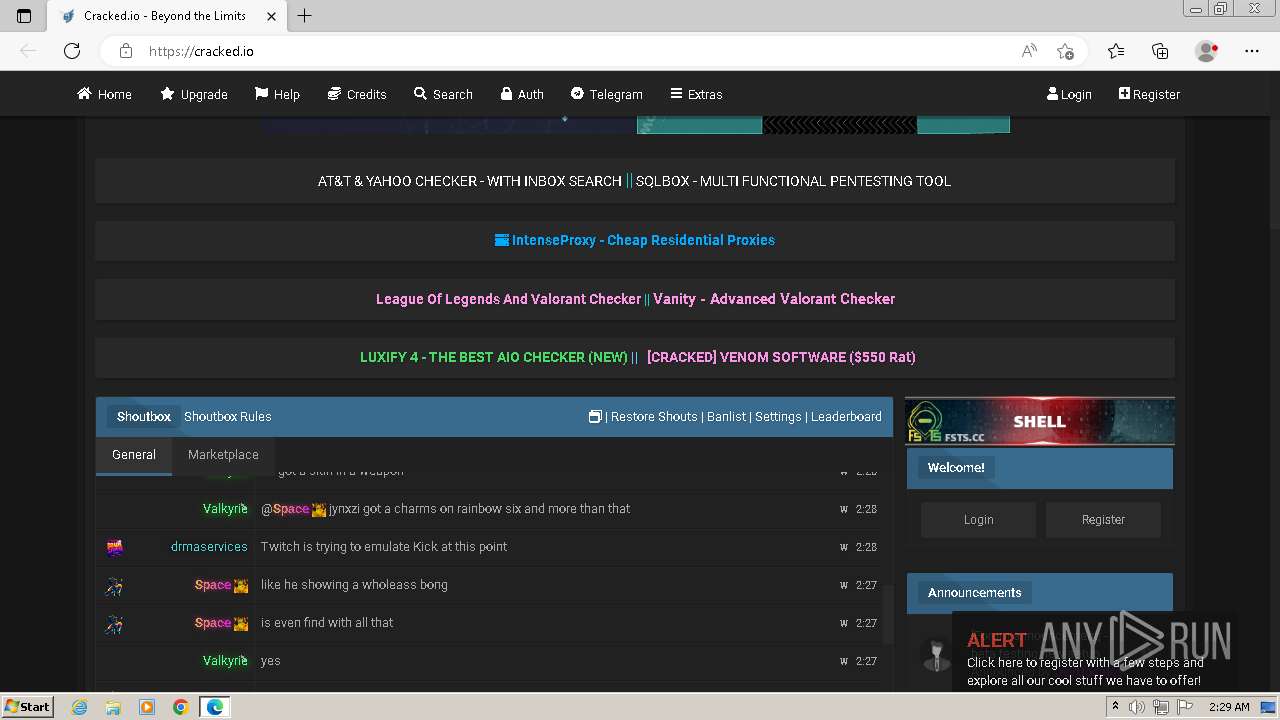
Task: Go to Credits page
Action: [x=357, y=94]
